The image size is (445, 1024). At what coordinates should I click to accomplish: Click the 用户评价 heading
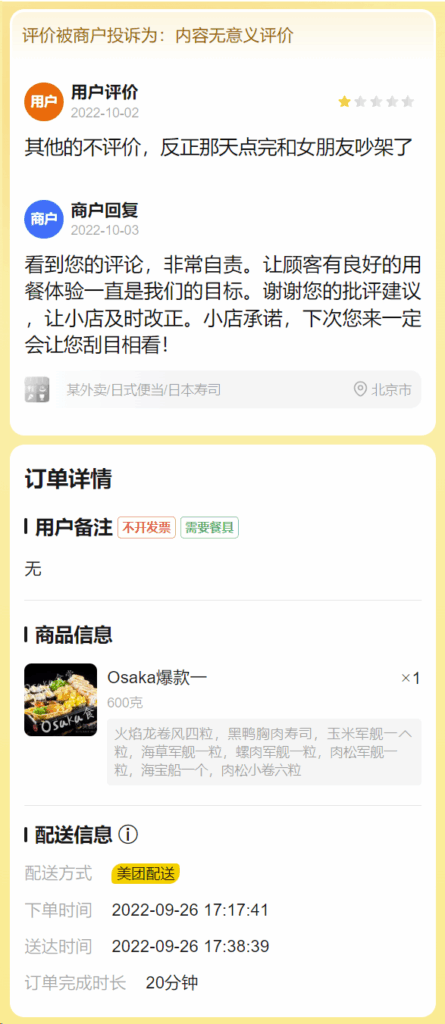click(x=105, y=93)
